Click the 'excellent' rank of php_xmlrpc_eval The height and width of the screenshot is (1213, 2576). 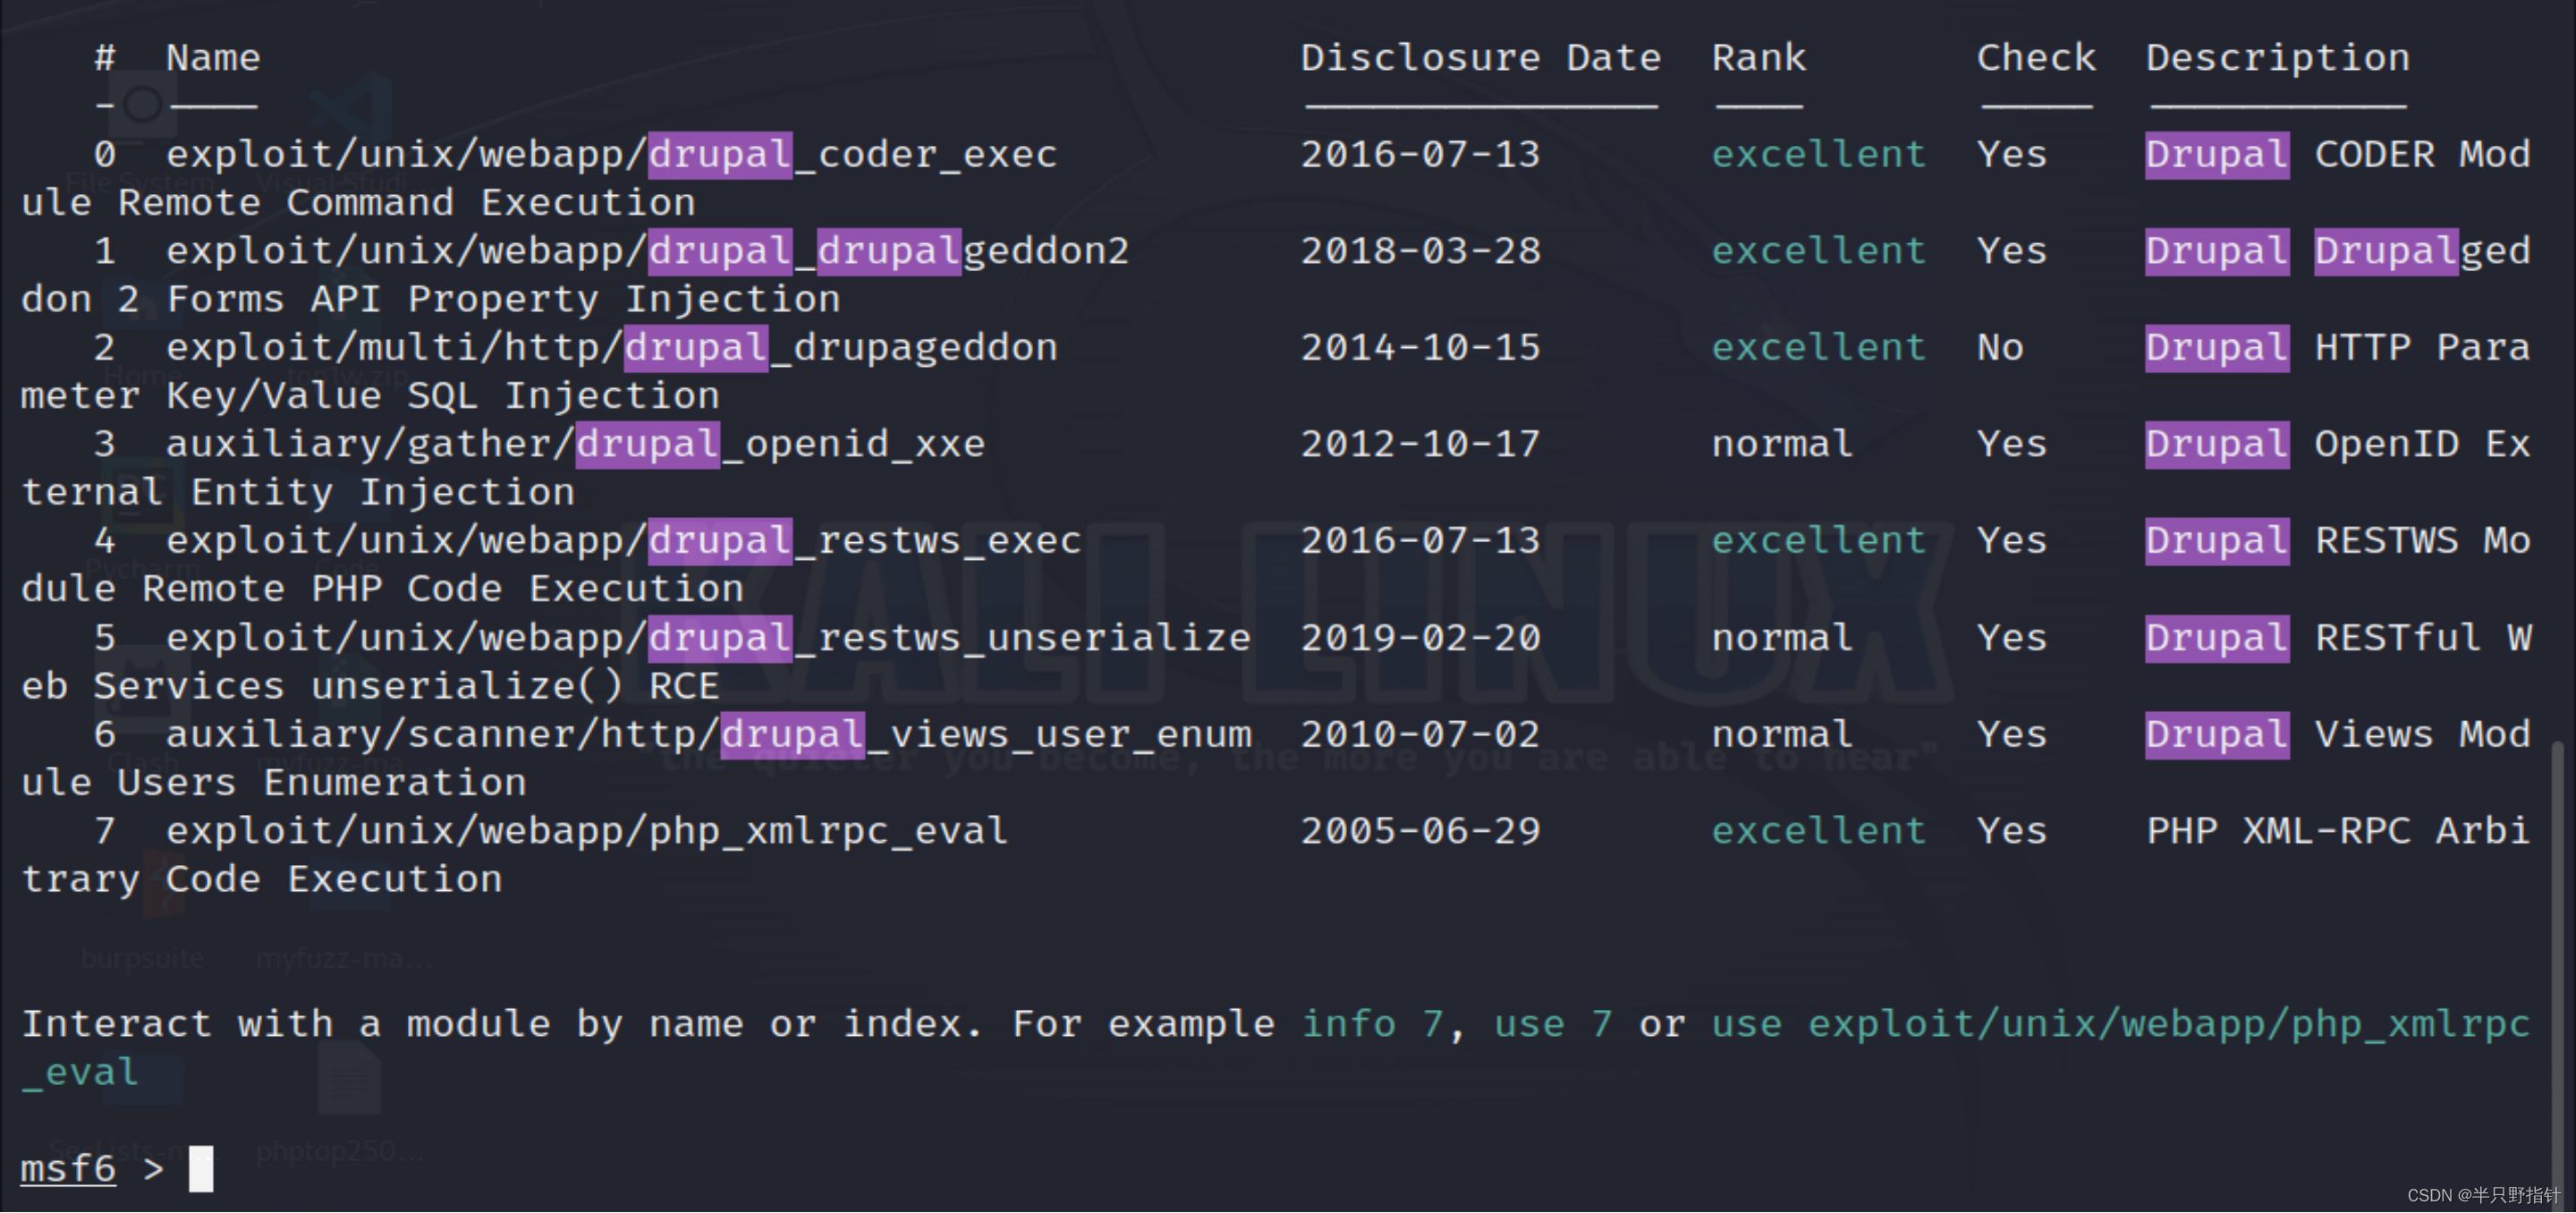click(1818, 832)
